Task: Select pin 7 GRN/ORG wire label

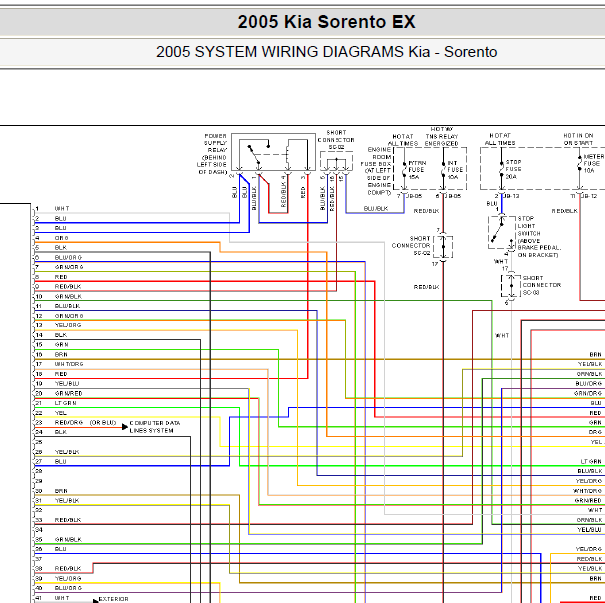Action: tap(69, 267)
